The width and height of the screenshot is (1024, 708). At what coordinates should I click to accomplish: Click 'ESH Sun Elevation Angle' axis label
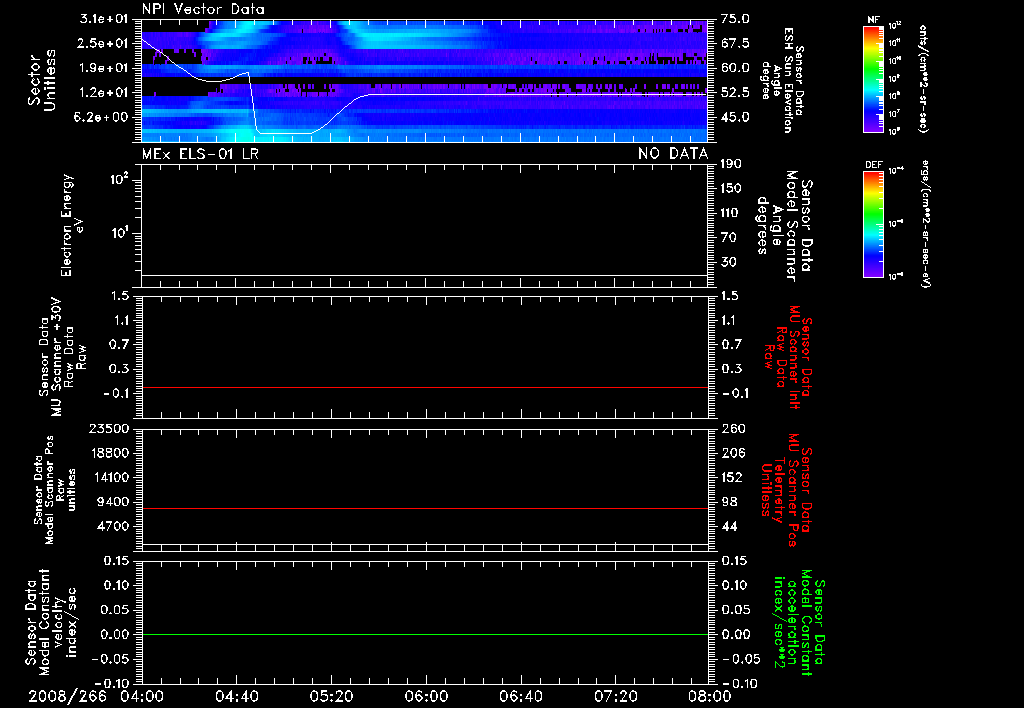782,80
